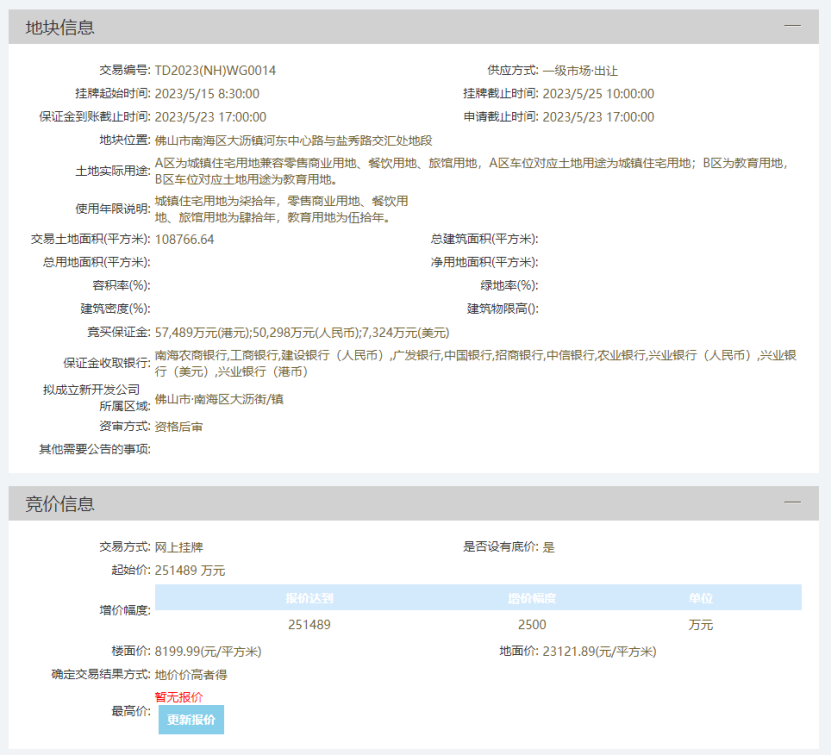Collapse the 竞价信息 section
Image resolution: width=831 pixels, height=755 pixels.
coord(792,502)
